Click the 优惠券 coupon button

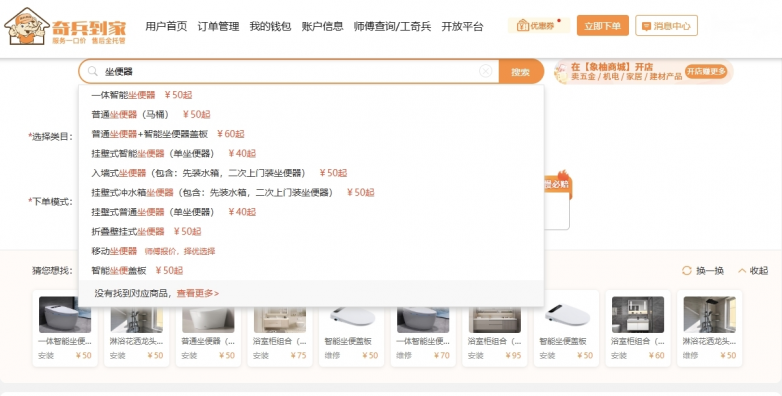539,25
